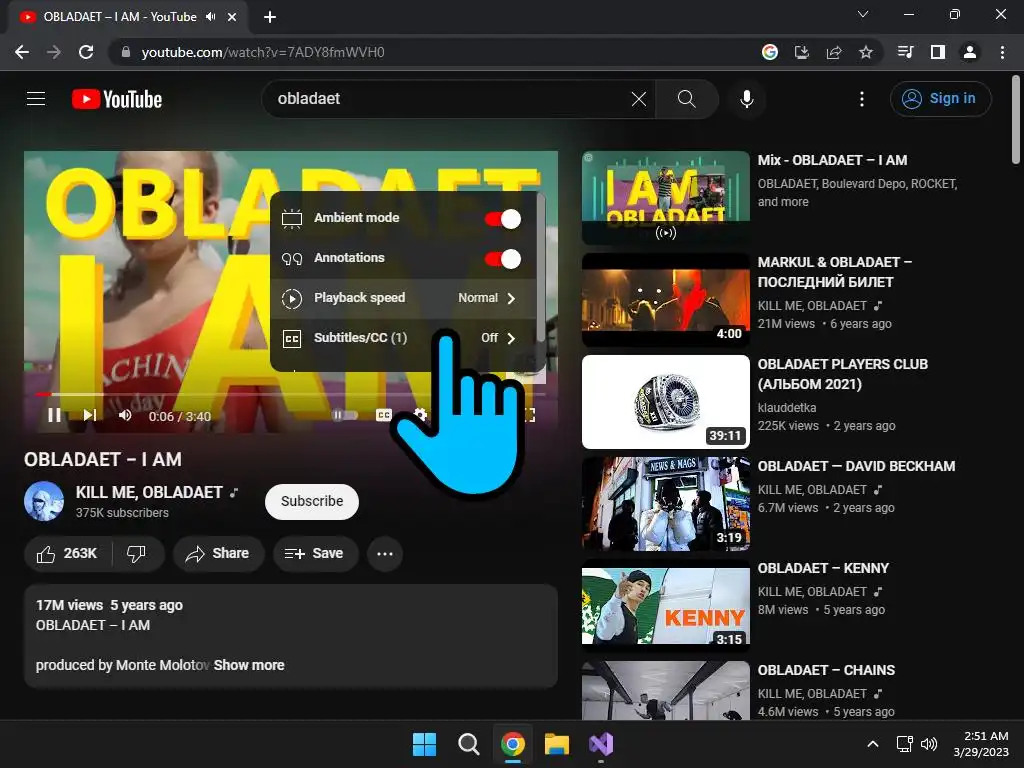Go back in Chrome browser
Image resolution: width=1024 pixels, height=768 pixels.
(x=22, y=52)
